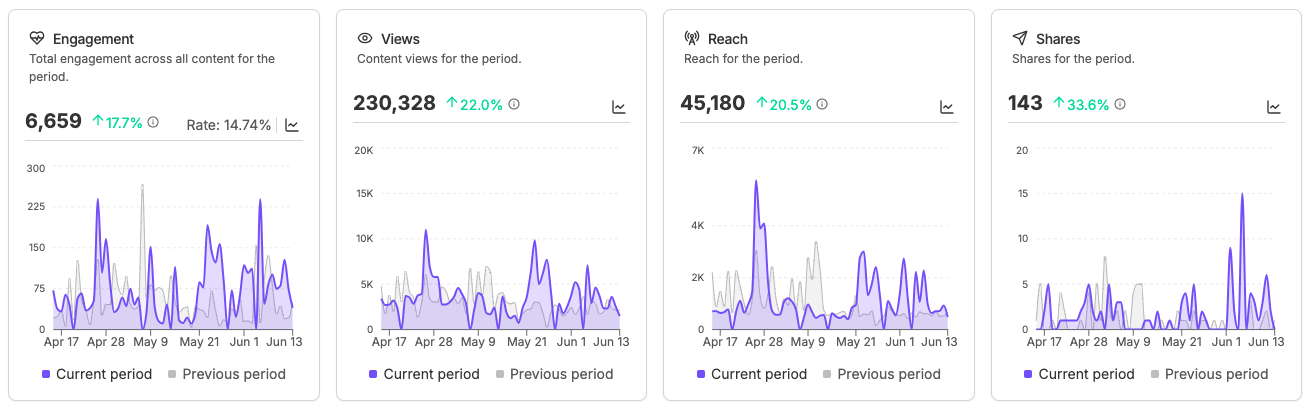Toggle Previous period legend in Reach chart
1313x408 pixels.
881,374
